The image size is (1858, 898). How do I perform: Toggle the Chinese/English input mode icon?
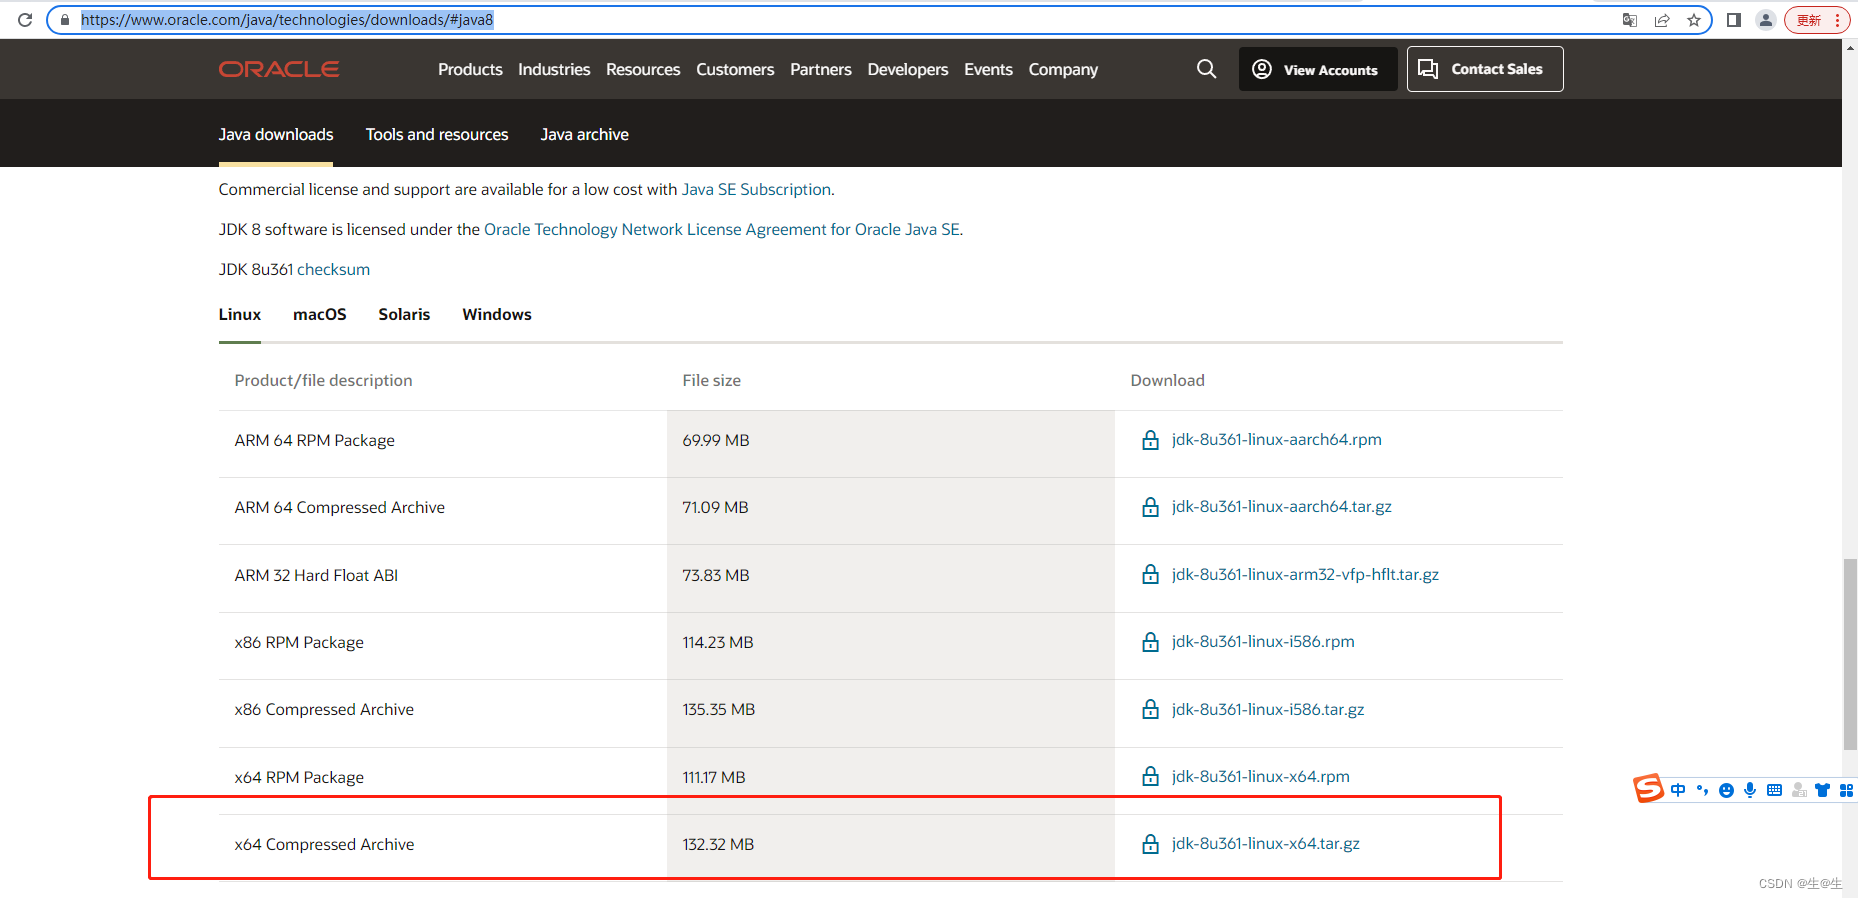tap(1678, 790)
